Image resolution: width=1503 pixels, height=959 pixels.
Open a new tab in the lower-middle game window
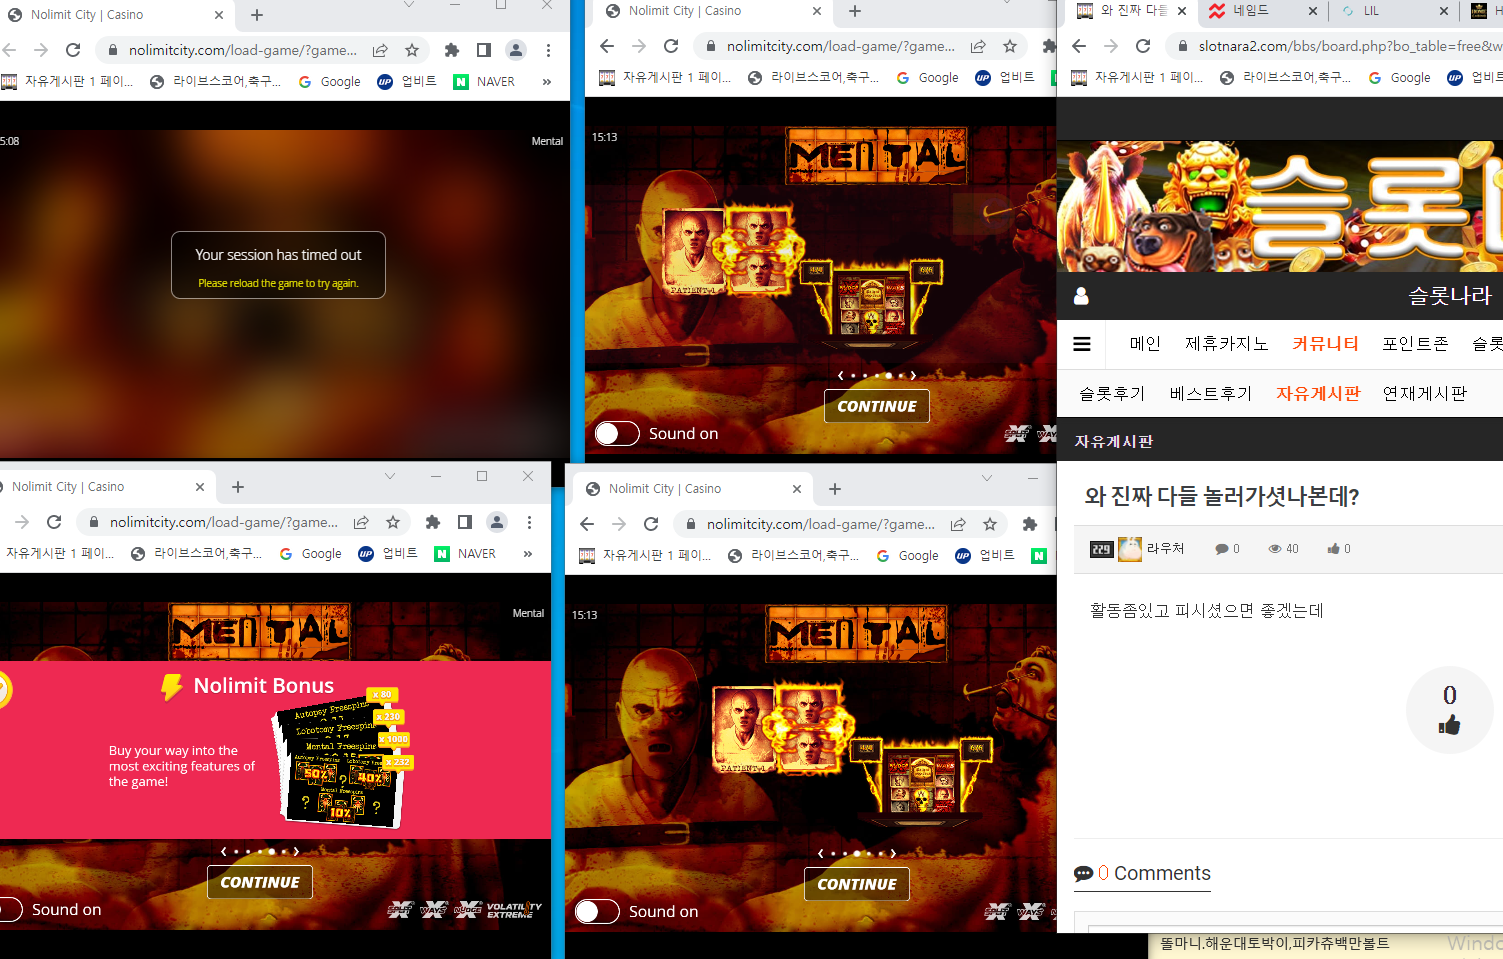(x=835, y=489)
